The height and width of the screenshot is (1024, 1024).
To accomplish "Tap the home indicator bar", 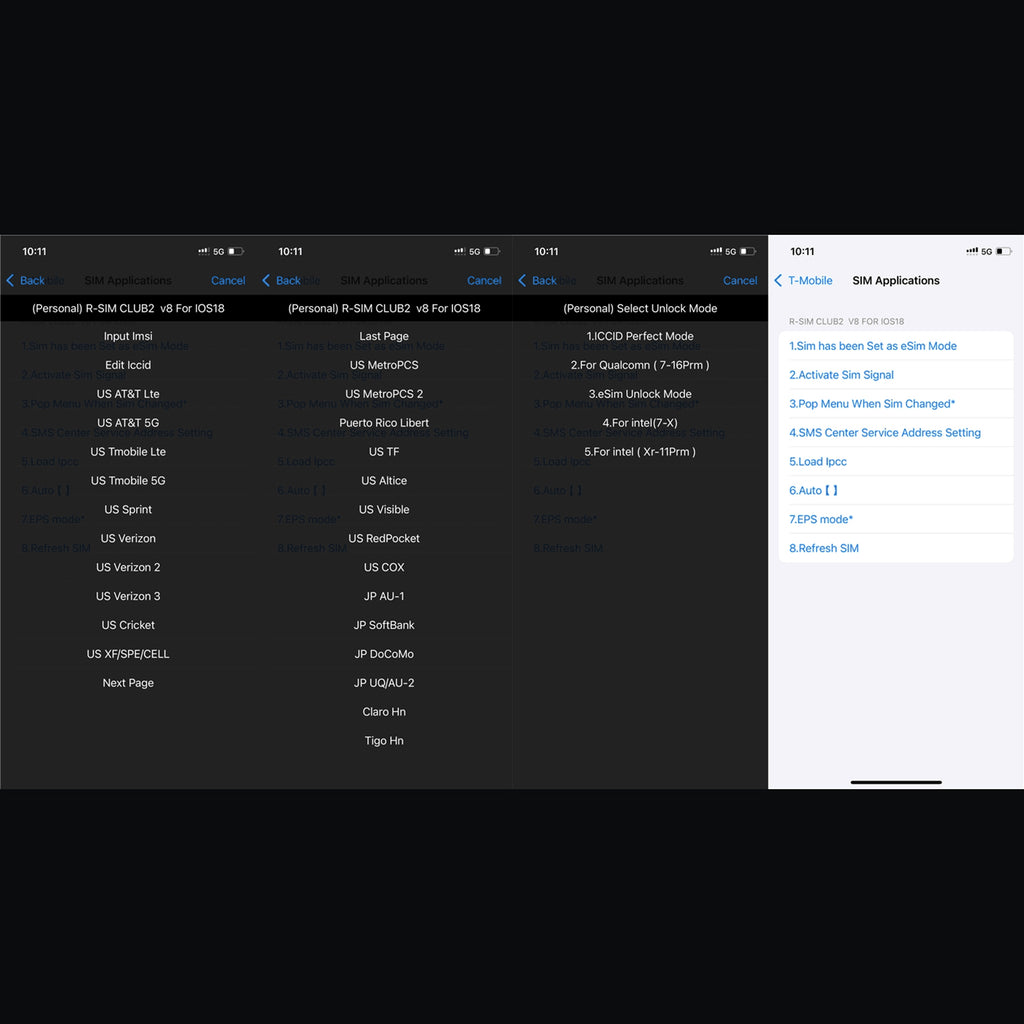I will tap(896, 782).
